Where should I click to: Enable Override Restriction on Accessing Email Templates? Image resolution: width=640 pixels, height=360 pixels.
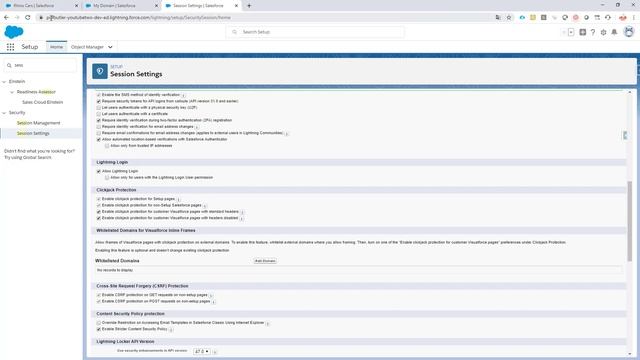click(98, 323)
